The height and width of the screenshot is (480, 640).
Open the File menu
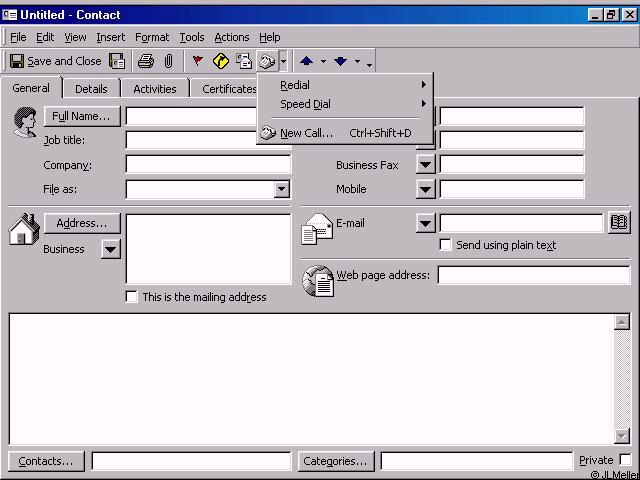[18, 37]
